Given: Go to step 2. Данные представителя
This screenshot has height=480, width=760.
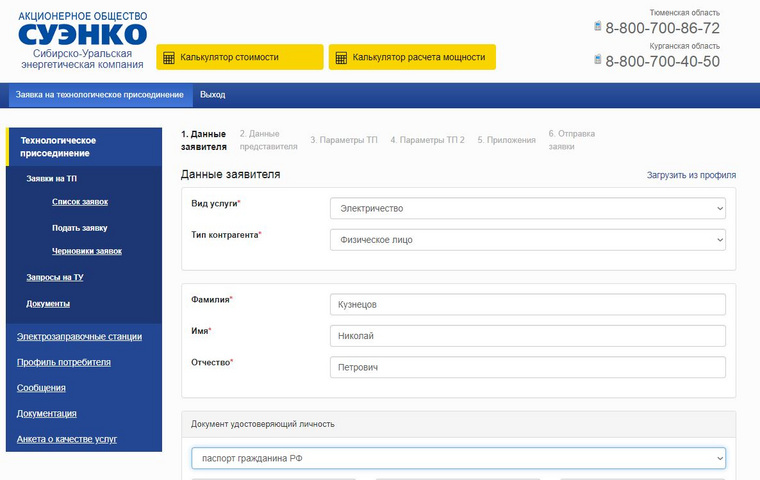Looking at the screenshot, I should (x=269, y=140).
